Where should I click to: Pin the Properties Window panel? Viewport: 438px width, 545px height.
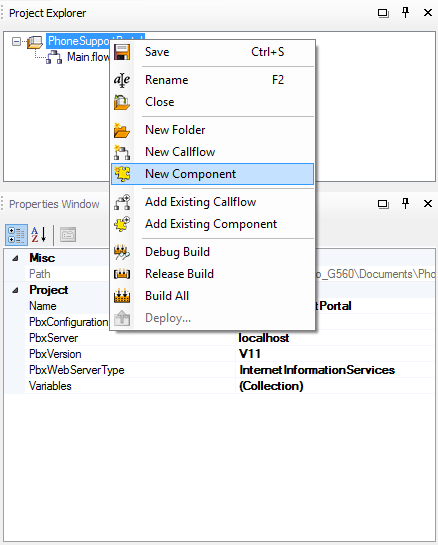[405, 203]
